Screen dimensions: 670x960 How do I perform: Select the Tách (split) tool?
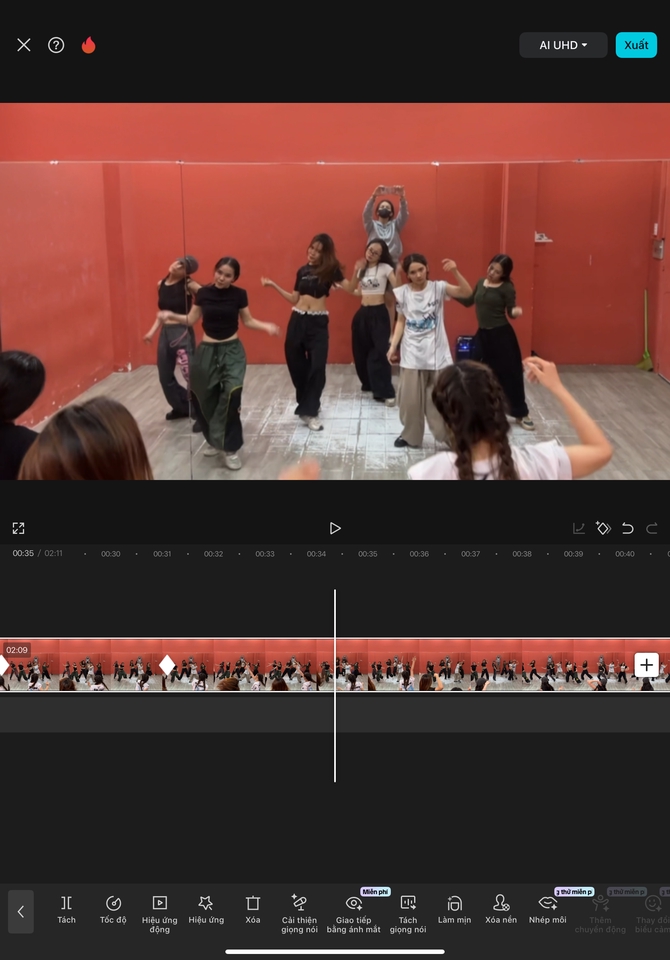point(66,909)
